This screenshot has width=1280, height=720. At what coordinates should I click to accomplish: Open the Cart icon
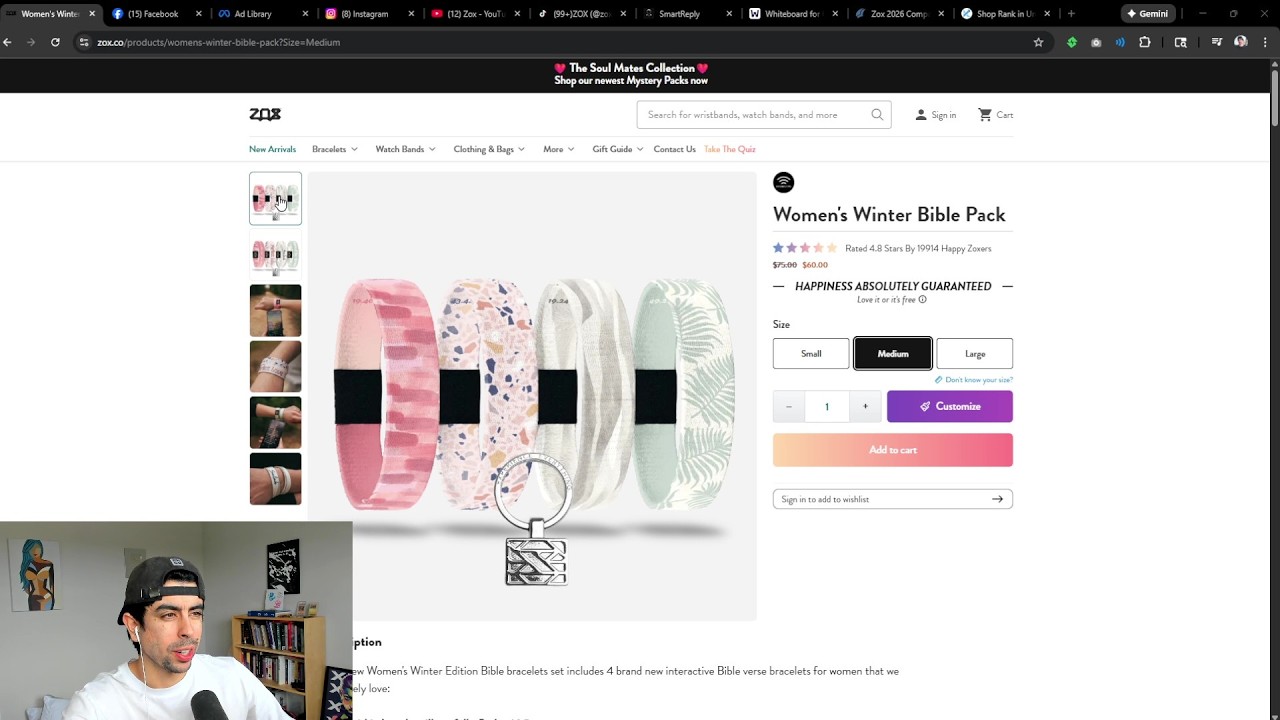(x=985, y=115)
